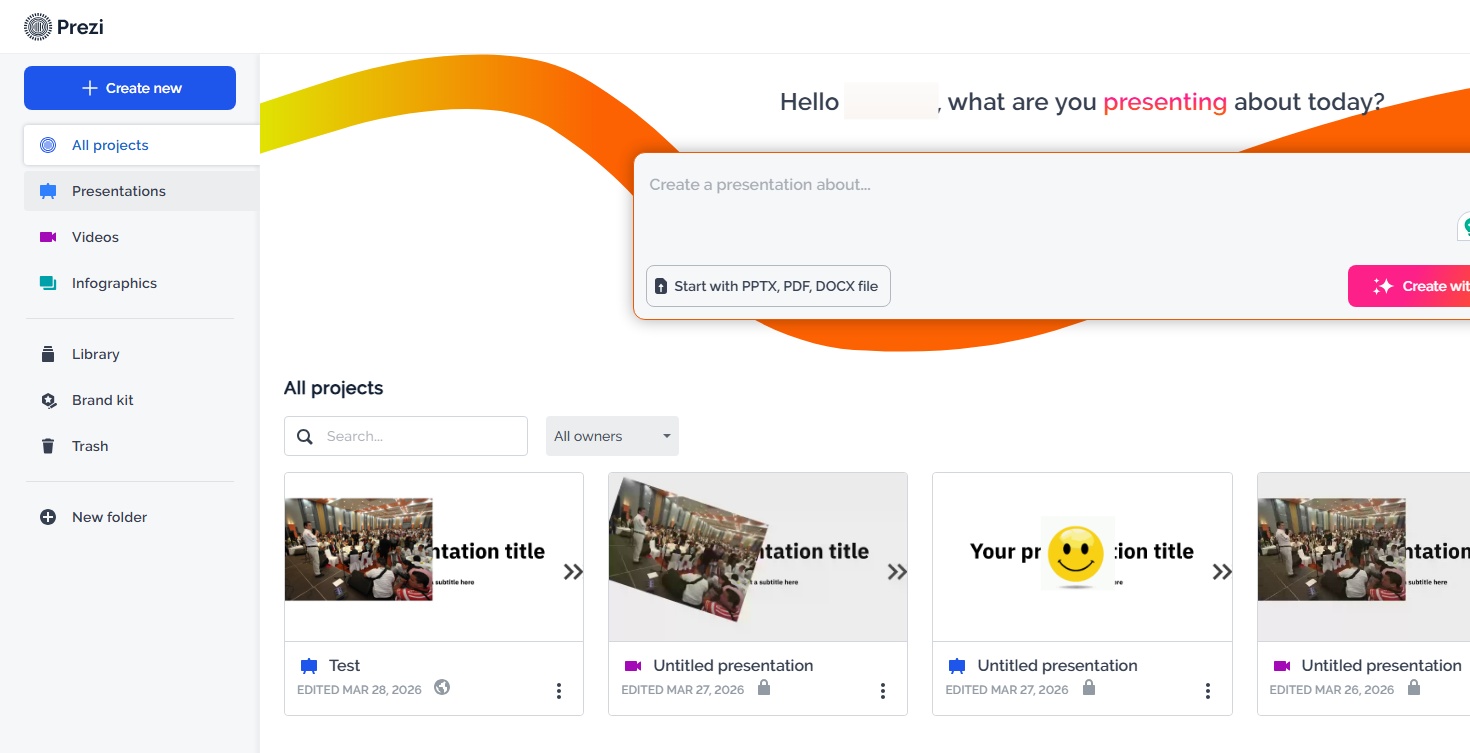
Task: Select Presentations in the sidebar
Action: (140, 191)
